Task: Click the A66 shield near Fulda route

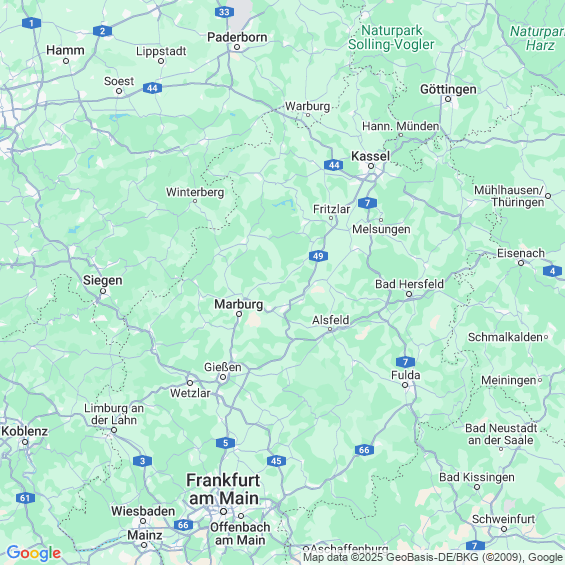Action: 364,450
